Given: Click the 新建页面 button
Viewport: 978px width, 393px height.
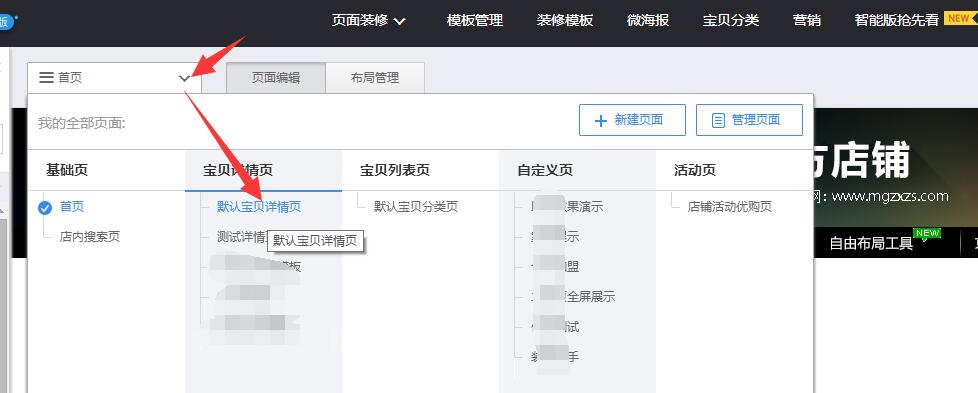Looking at the screenshot, I should pos(632,120).
